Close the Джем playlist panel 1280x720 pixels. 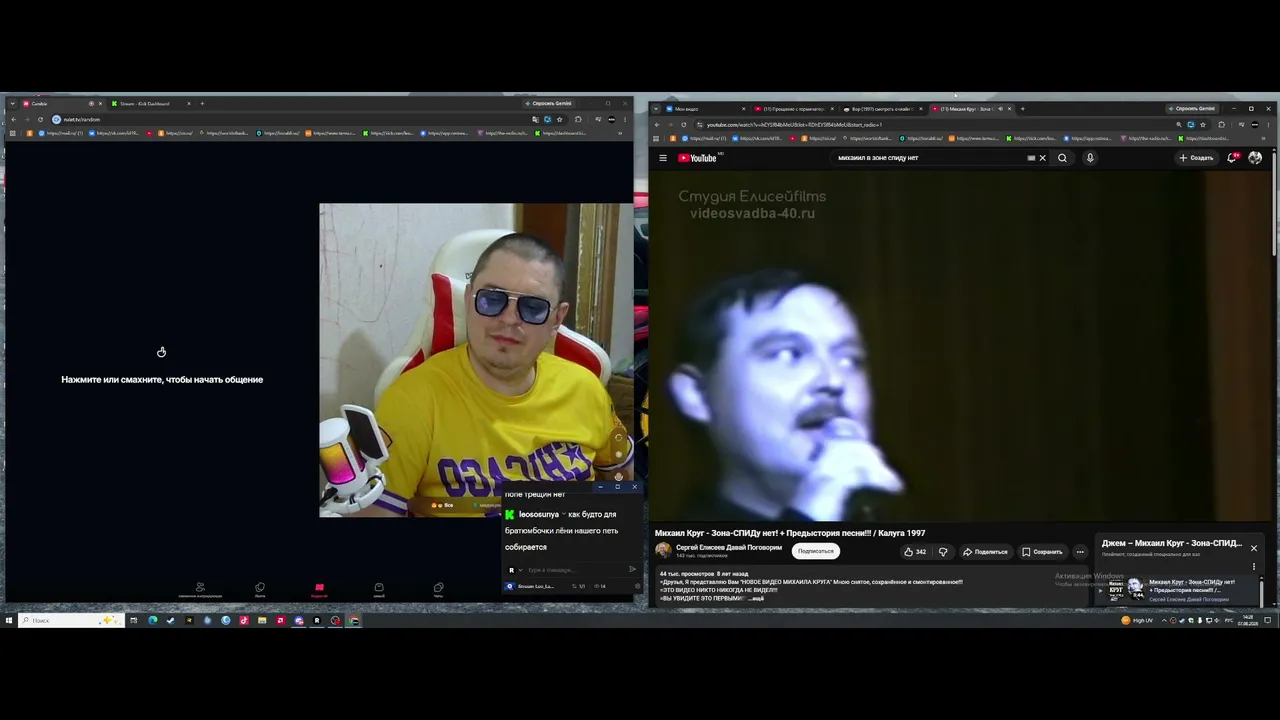point(1253,548)
